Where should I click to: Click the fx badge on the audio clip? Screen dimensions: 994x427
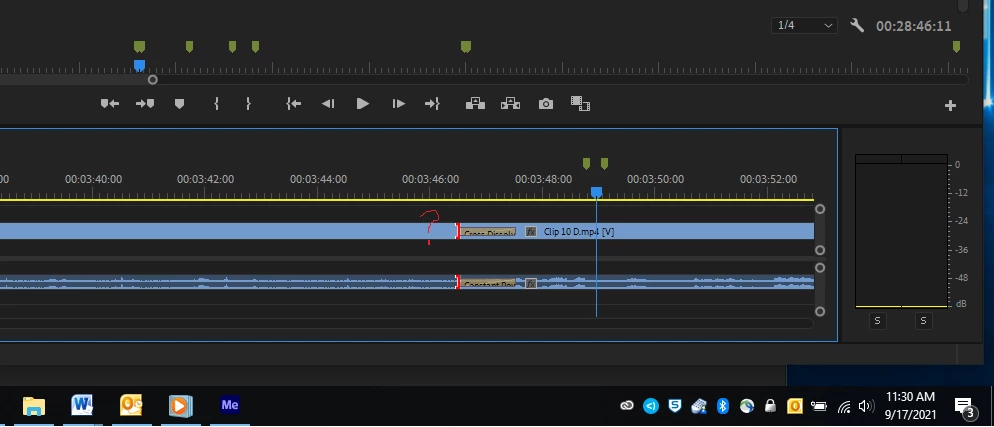pyautogui.click(x=531, y=283)
